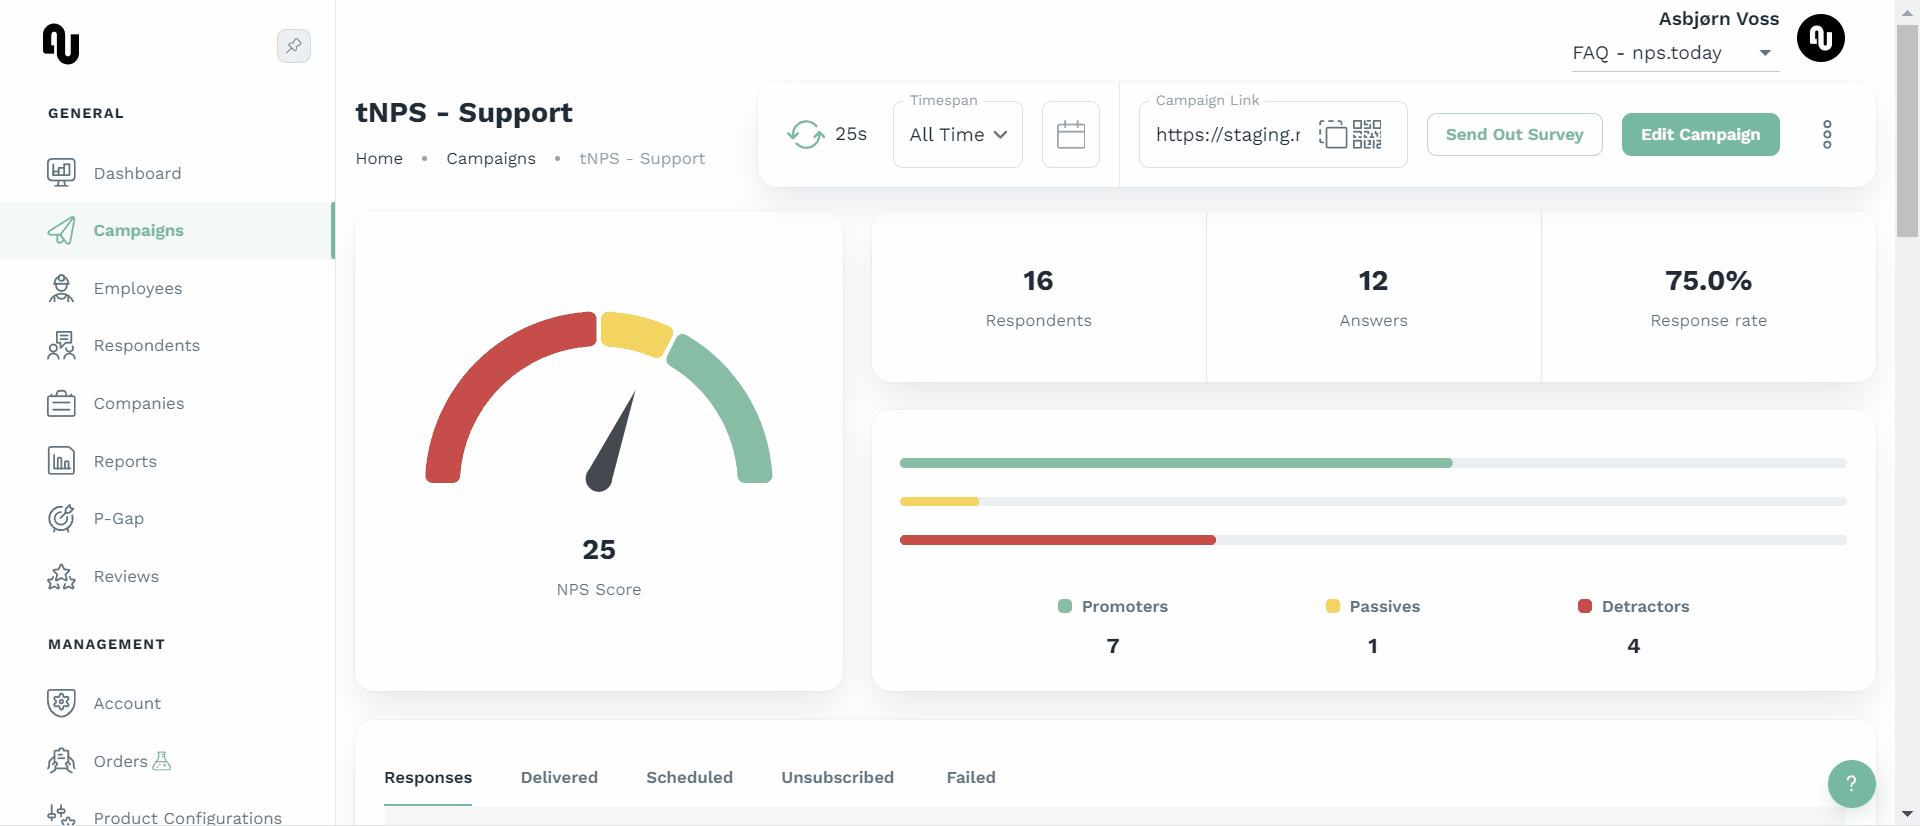Click the Campaign Link URL field

(1228, 134)
